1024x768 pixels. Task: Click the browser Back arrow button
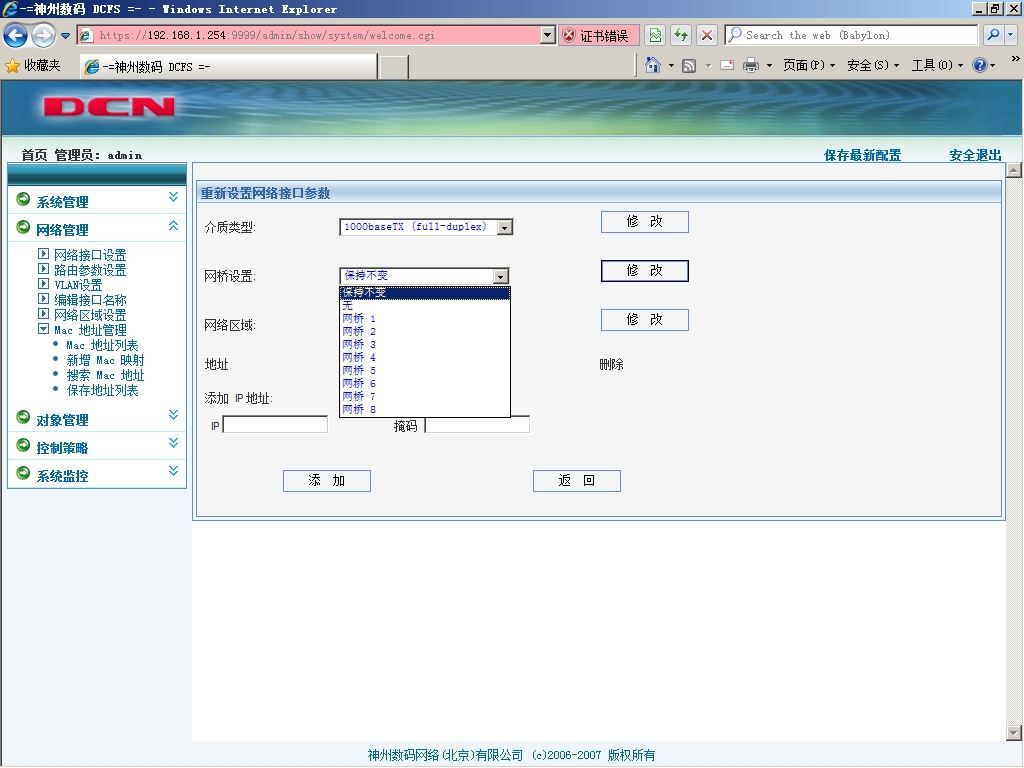(16, 35)
